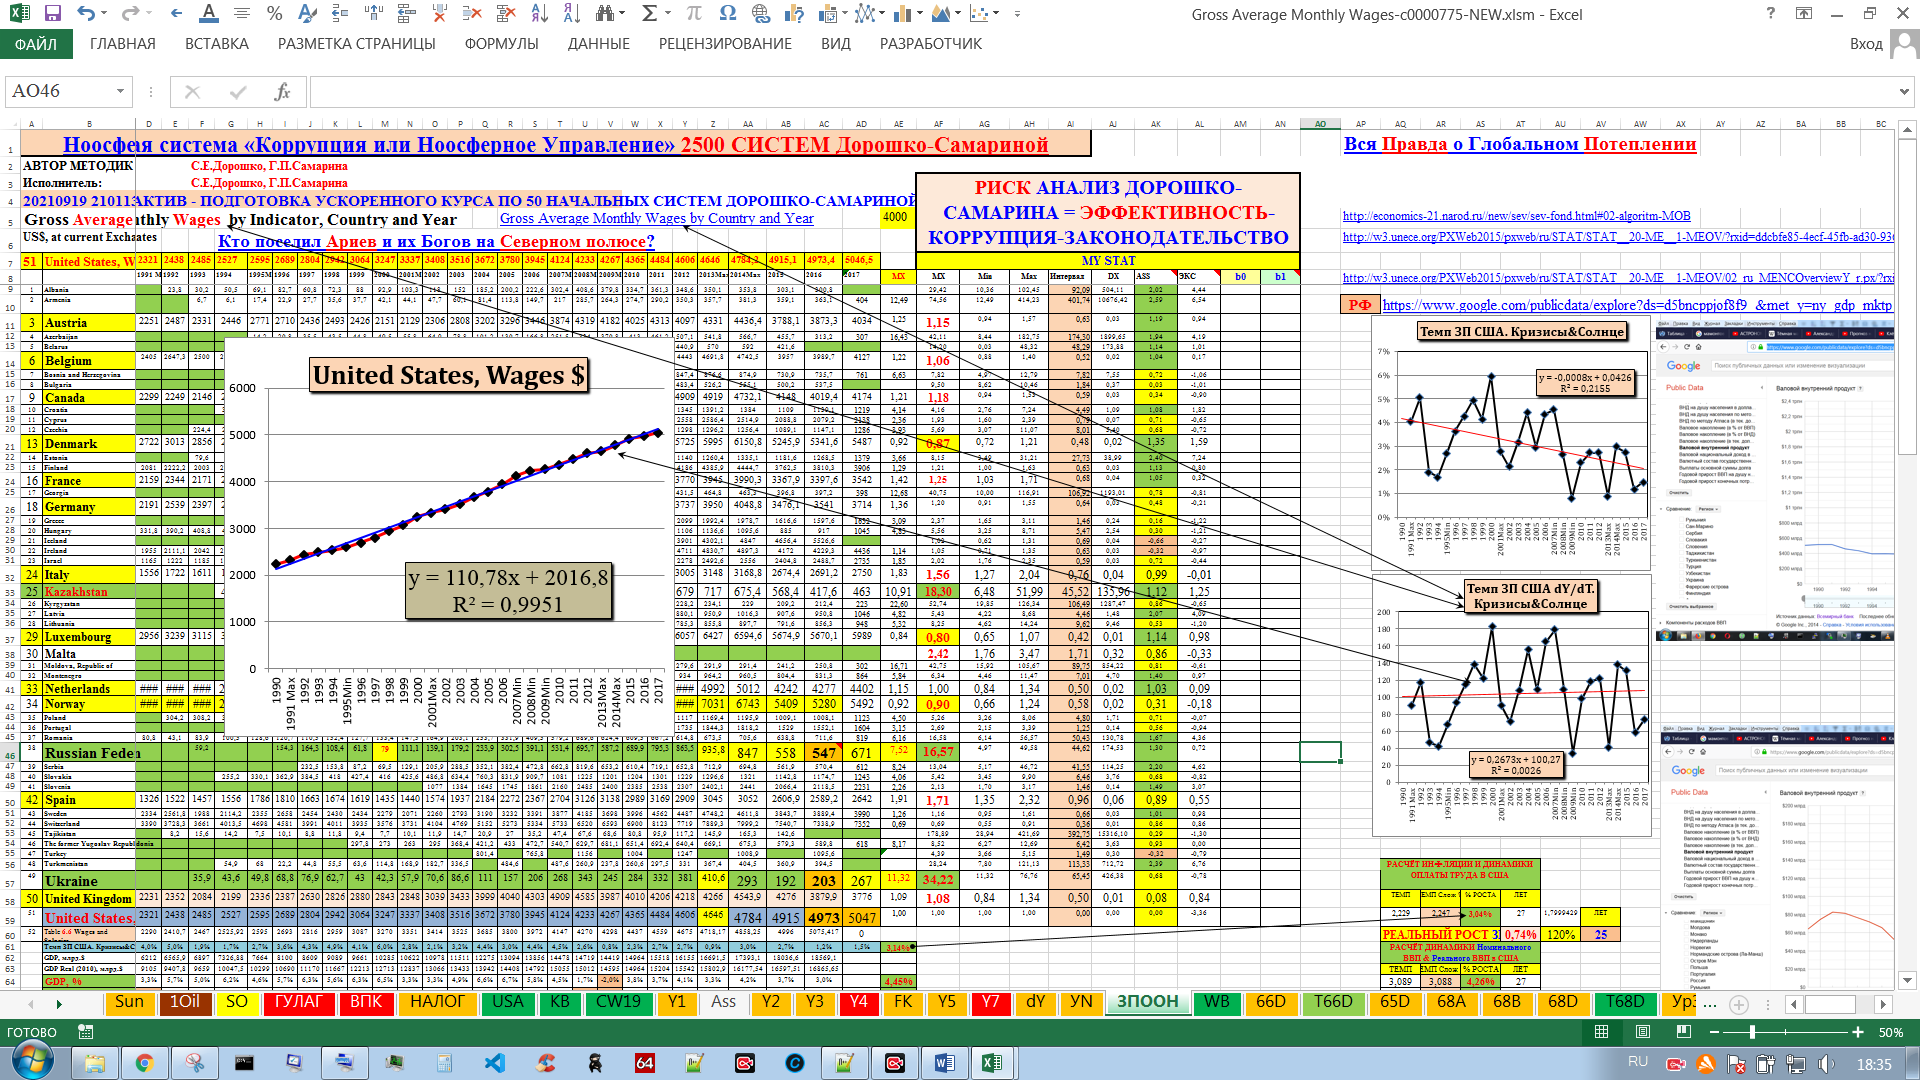Screen dimensions: 1920x1080
Task: Click Gross Average Monthly Wages by Country link
Action: (656, 219)
